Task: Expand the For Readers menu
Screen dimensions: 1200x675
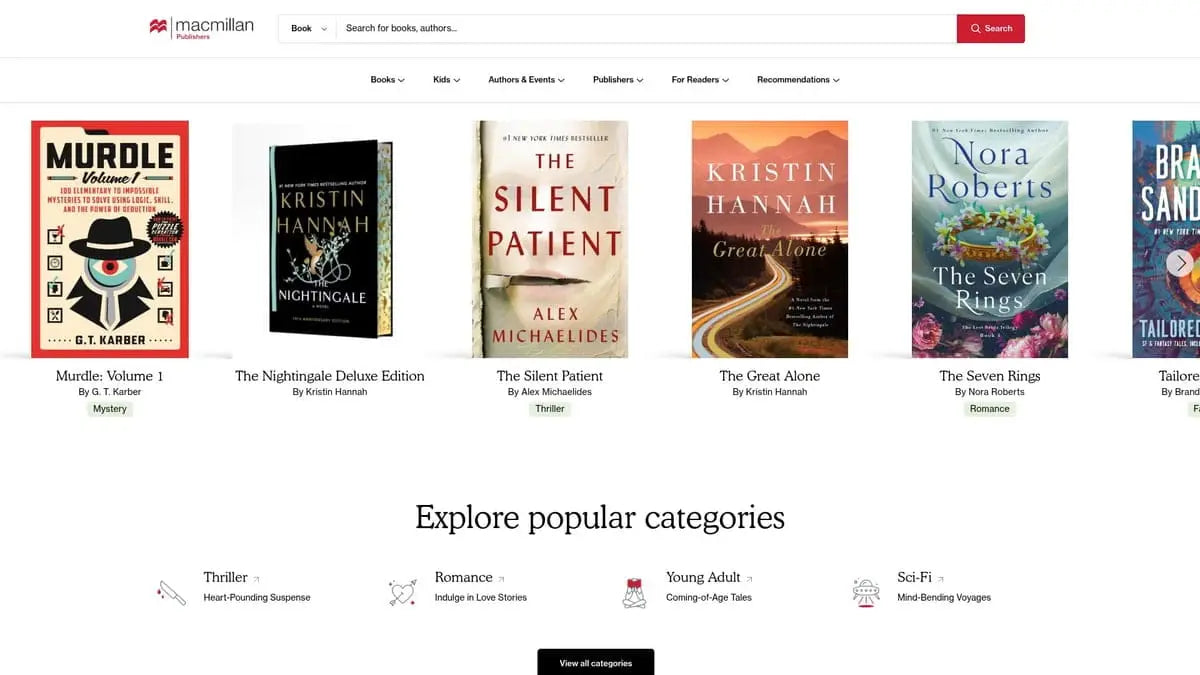Action: [x=700, y=80]
